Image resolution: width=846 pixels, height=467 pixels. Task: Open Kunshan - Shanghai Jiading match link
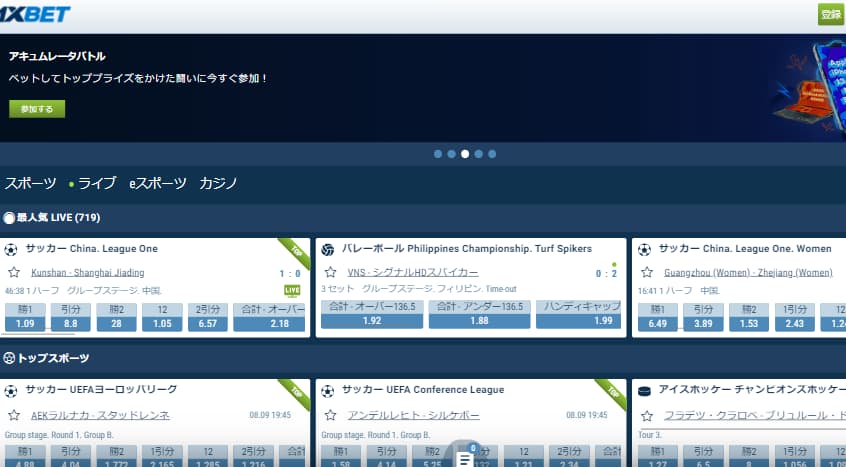87,273
